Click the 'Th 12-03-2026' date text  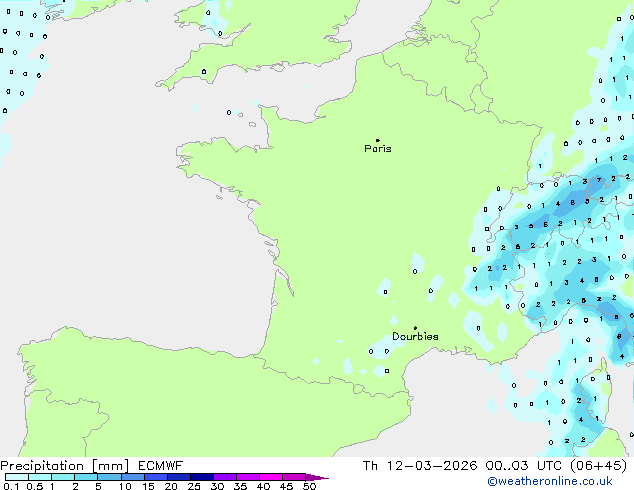click(420, 466)
